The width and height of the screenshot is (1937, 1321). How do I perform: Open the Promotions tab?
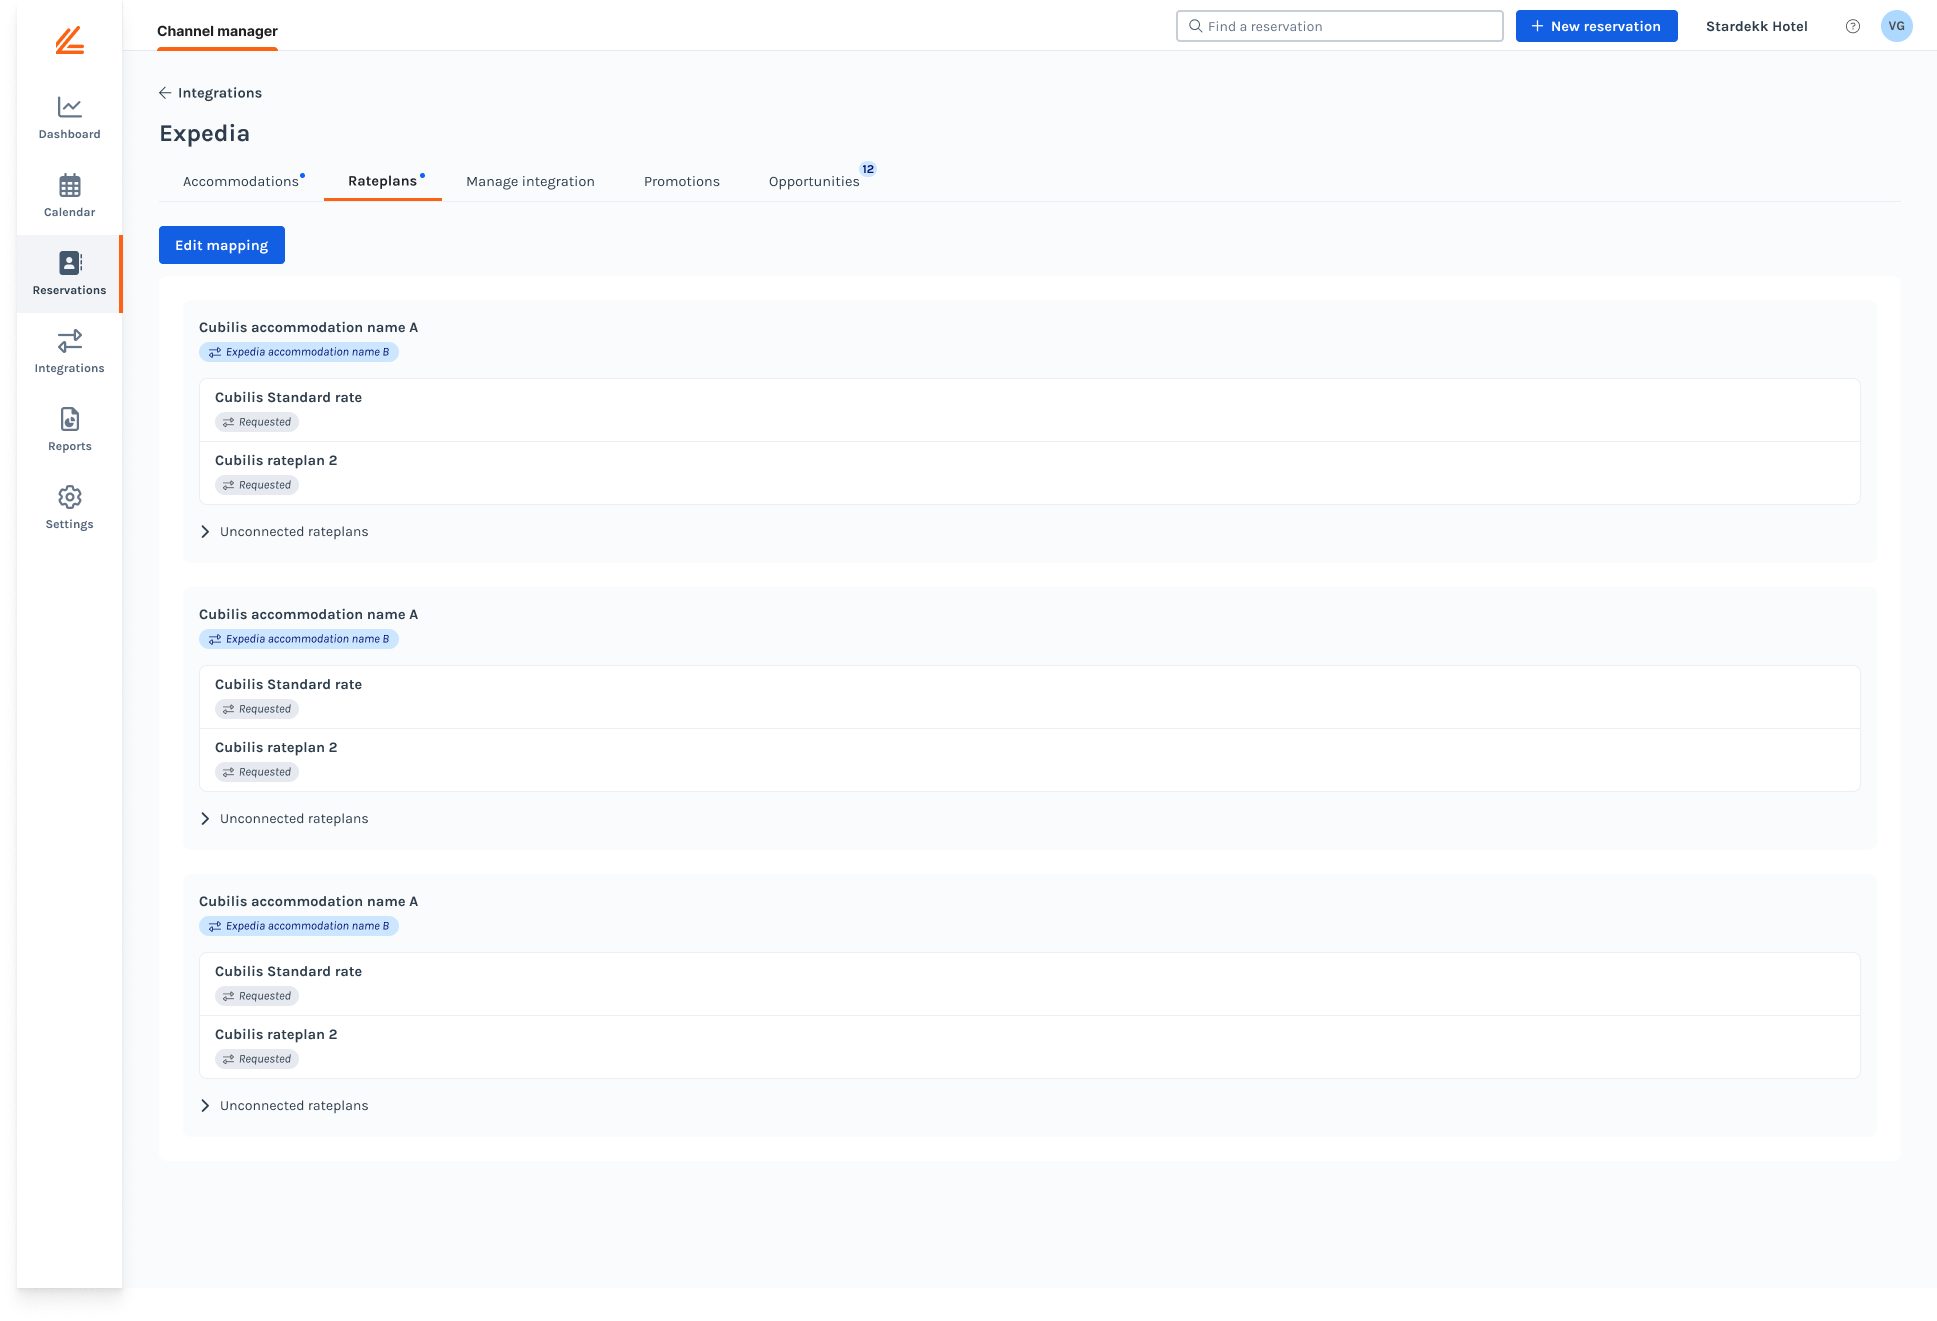click(x=682, y=182)
